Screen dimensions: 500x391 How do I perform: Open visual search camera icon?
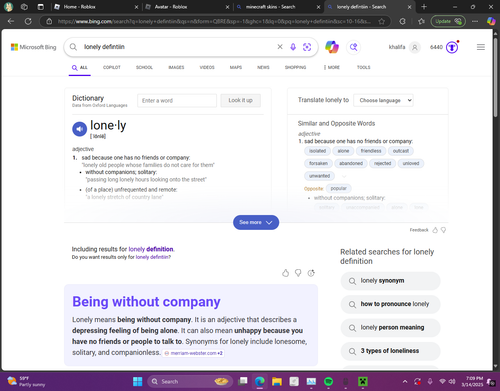[x=307, y=47]
